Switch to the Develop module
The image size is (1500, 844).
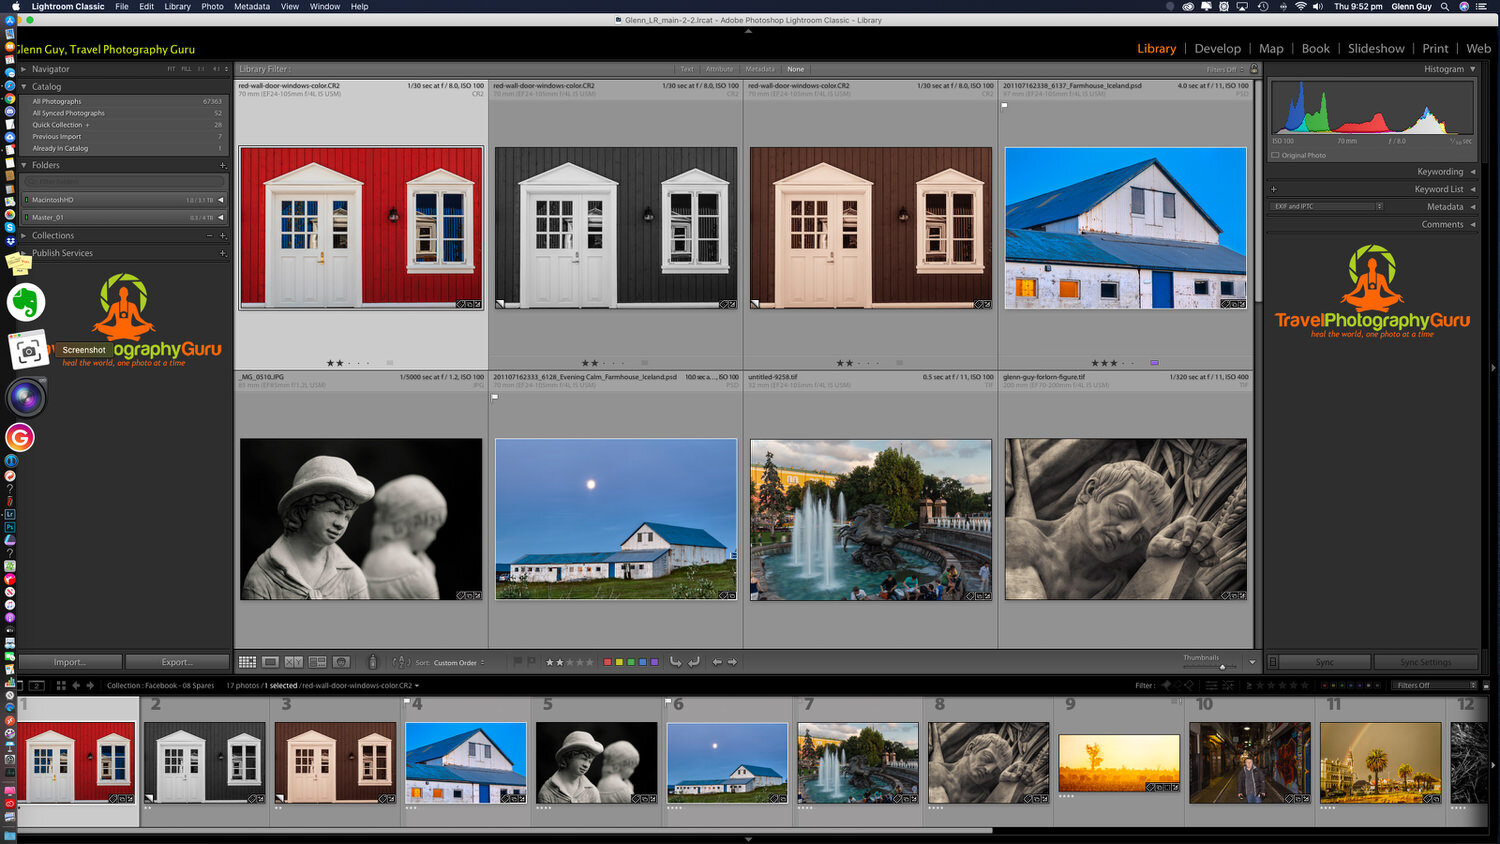point(1217,48)
